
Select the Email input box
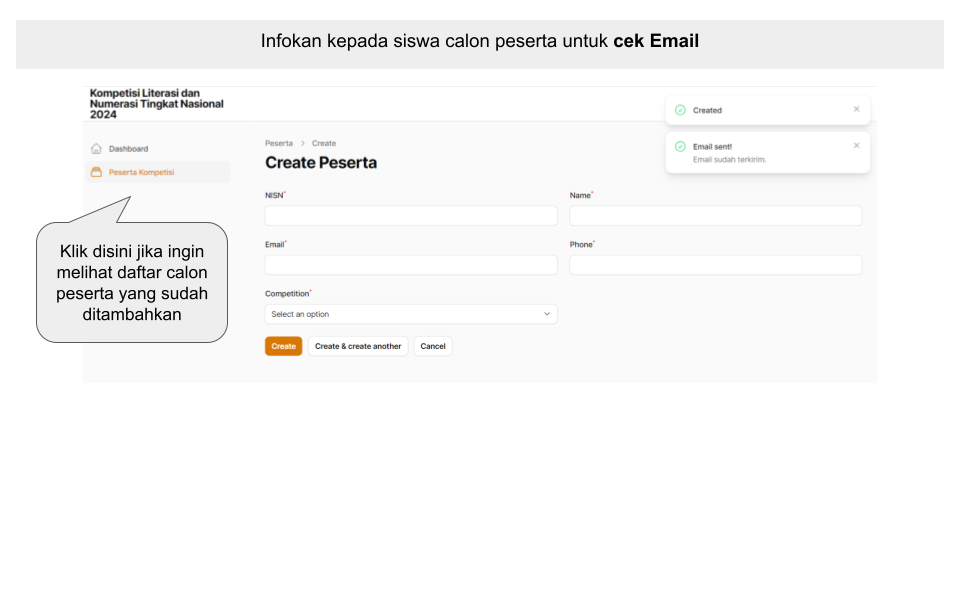coord(411,265)
